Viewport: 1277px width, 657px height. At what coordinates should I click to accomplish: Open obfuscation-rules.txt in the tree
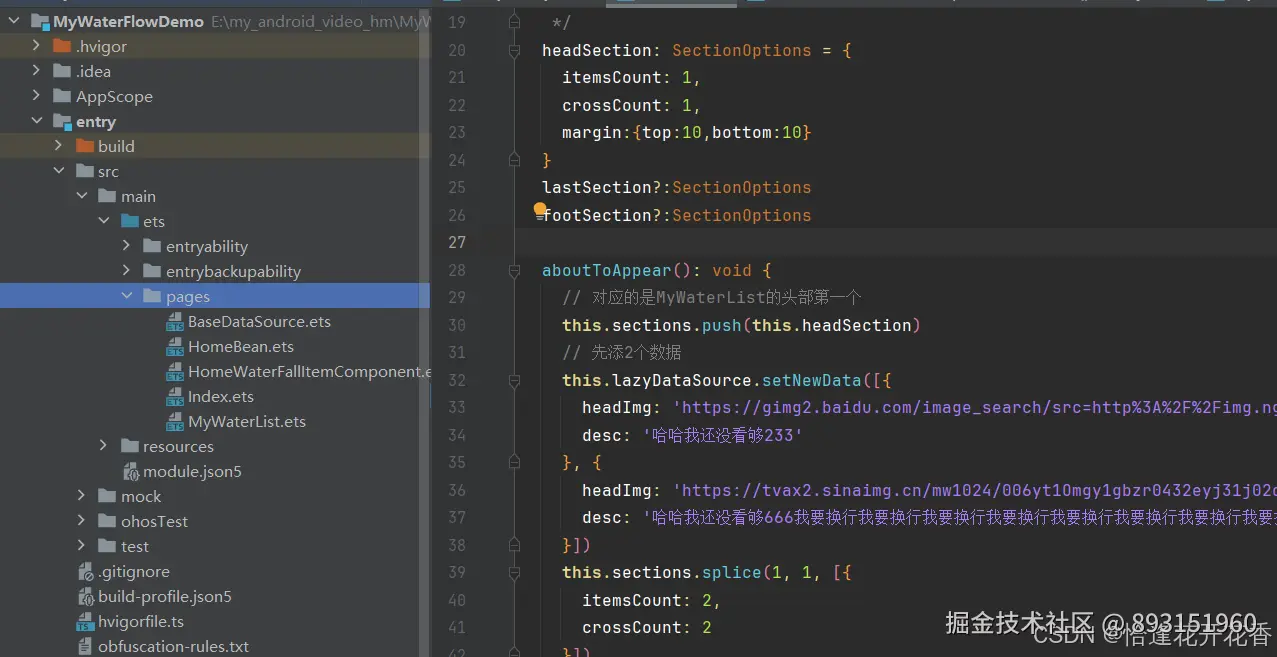(173, 647)
